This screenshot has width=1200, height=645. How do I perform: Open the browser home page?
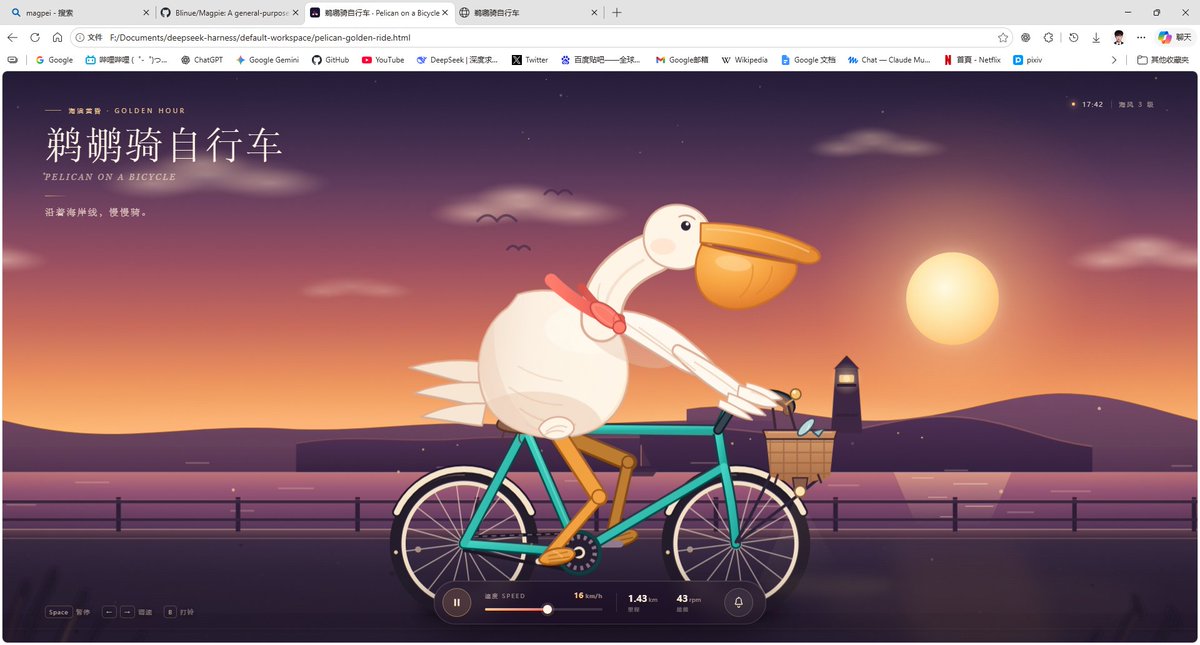point(57,37)
